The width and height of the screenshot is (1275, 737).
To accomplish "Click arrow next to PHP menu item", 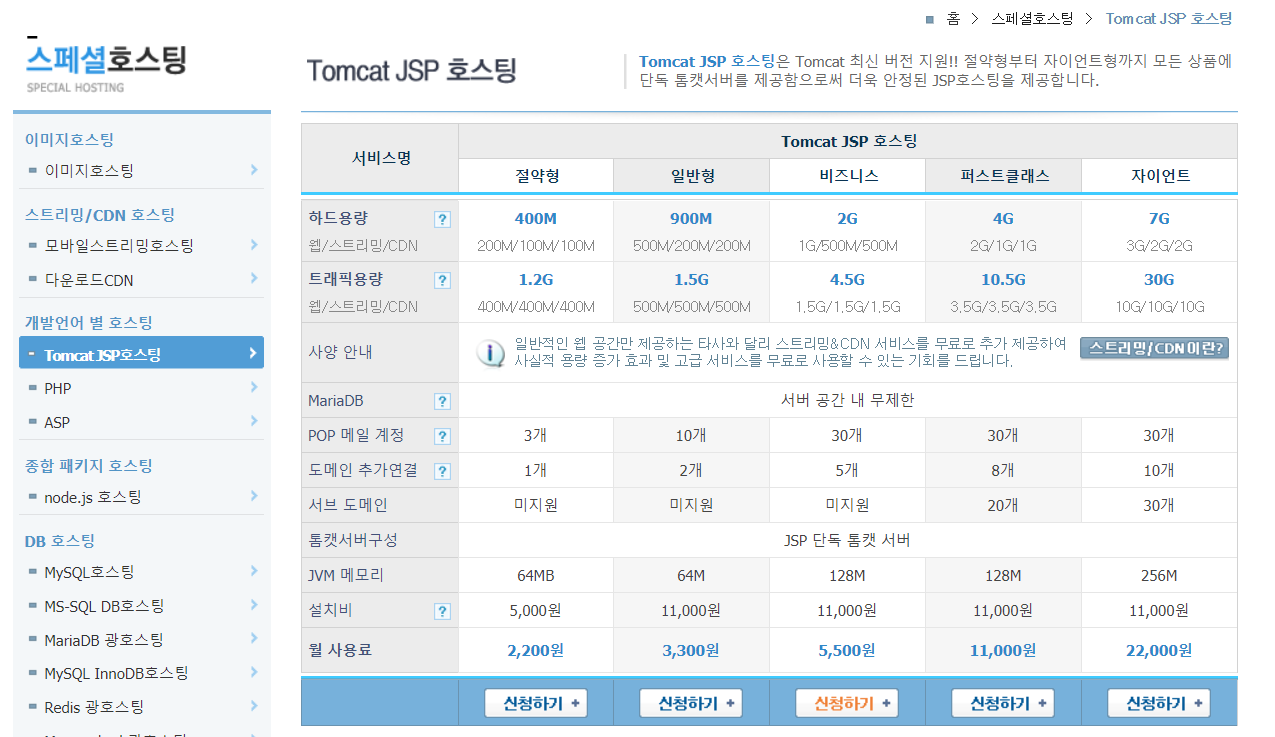I will click(x=254, y=388).
